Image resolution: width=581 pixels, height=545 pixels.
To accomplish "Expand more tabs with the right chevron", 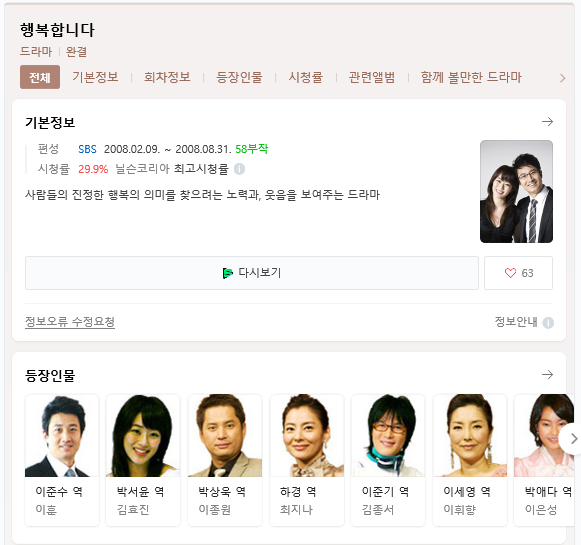I will click(562, 78).
